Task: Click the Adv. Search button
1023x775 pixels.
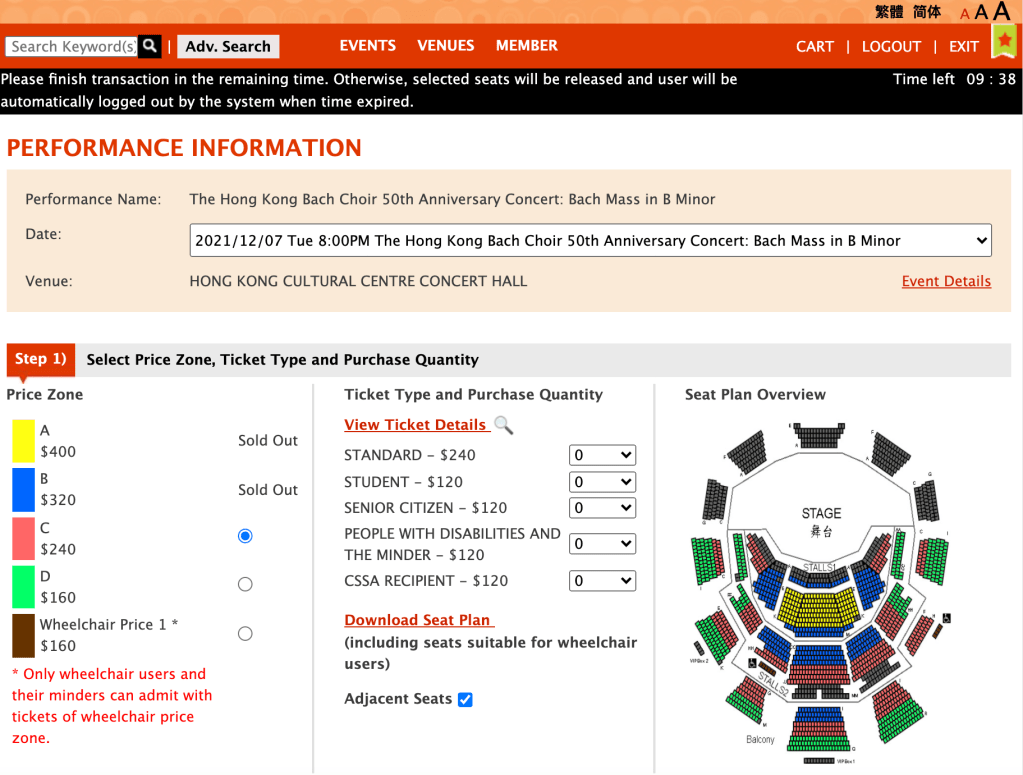Action: [x=228, y=46]
